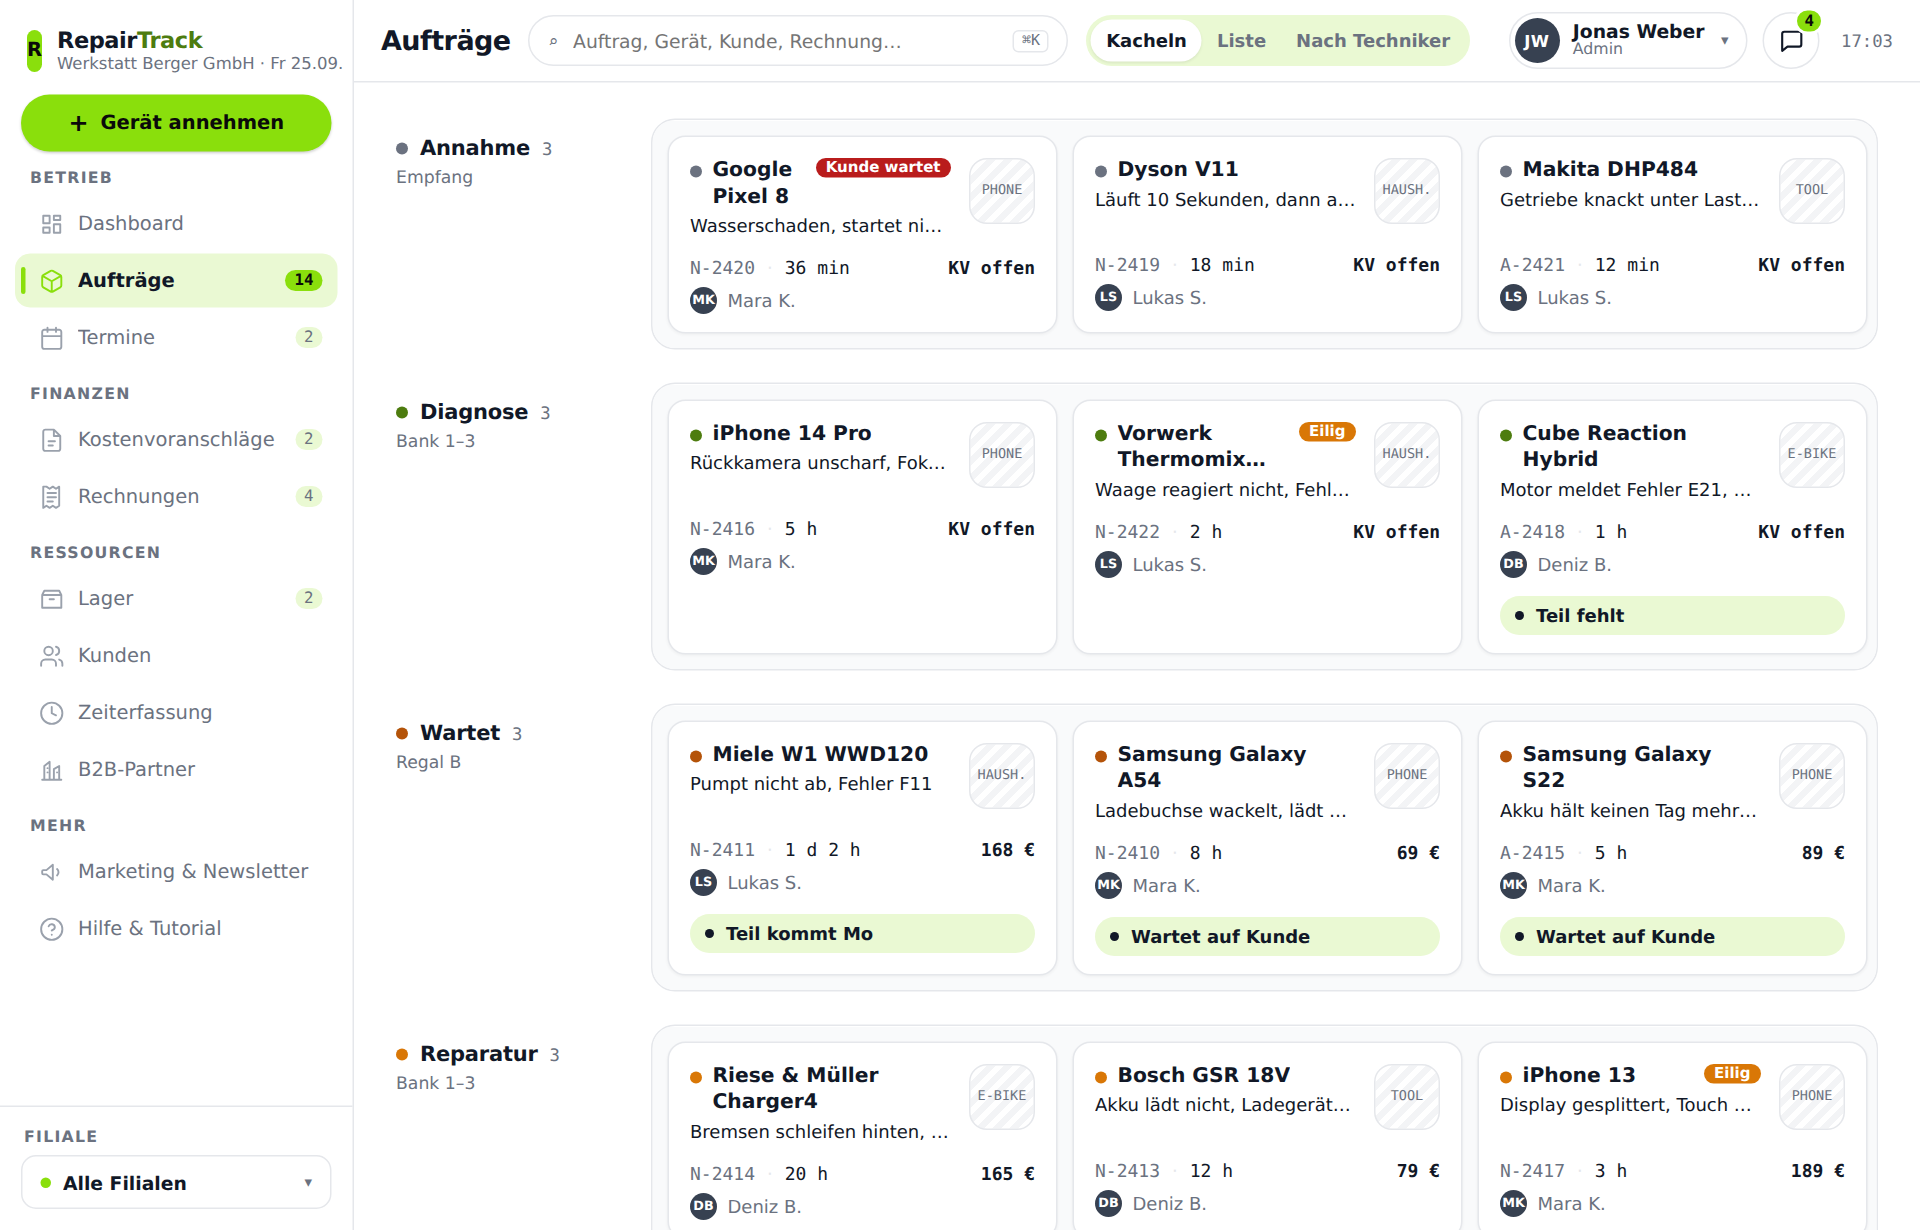Viewport: 1920px width, 1230px height.
Task: Click the Teil kommt Mo status pill
Action: pos(862,934)
